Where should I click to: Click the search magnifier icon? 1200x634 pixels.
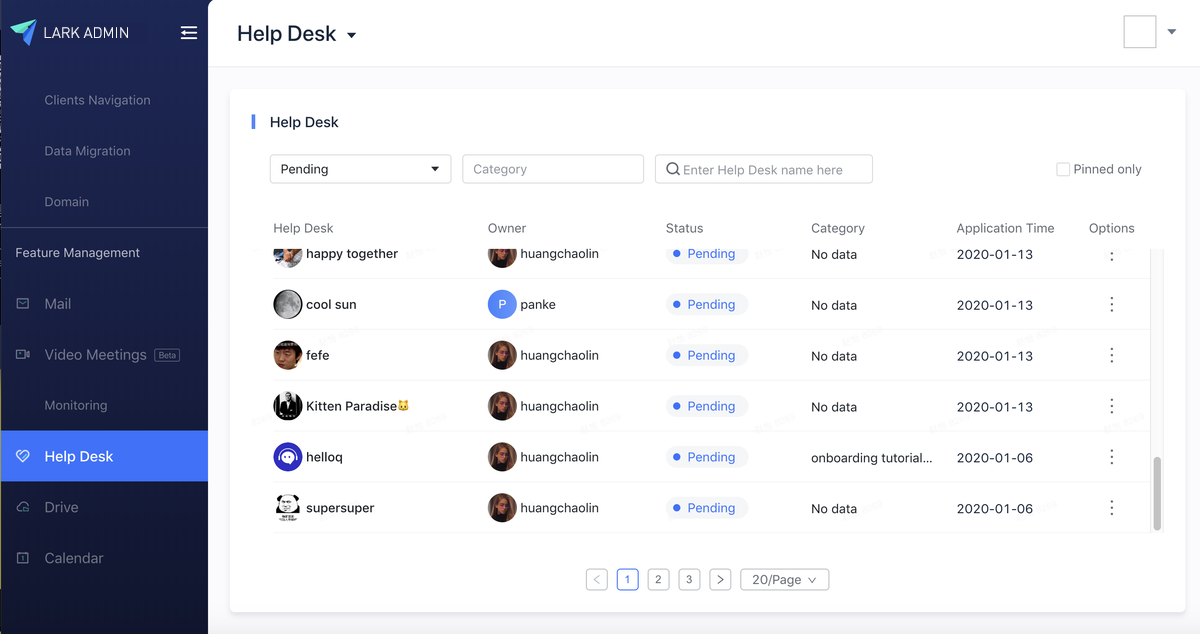click(673, 170)
